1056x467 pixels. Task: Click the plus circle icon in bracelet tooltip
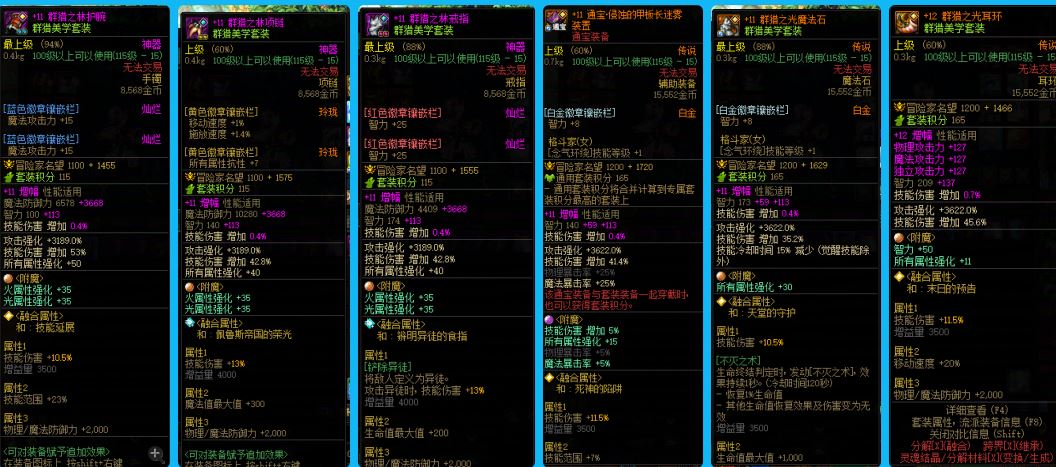click(155, 453)
